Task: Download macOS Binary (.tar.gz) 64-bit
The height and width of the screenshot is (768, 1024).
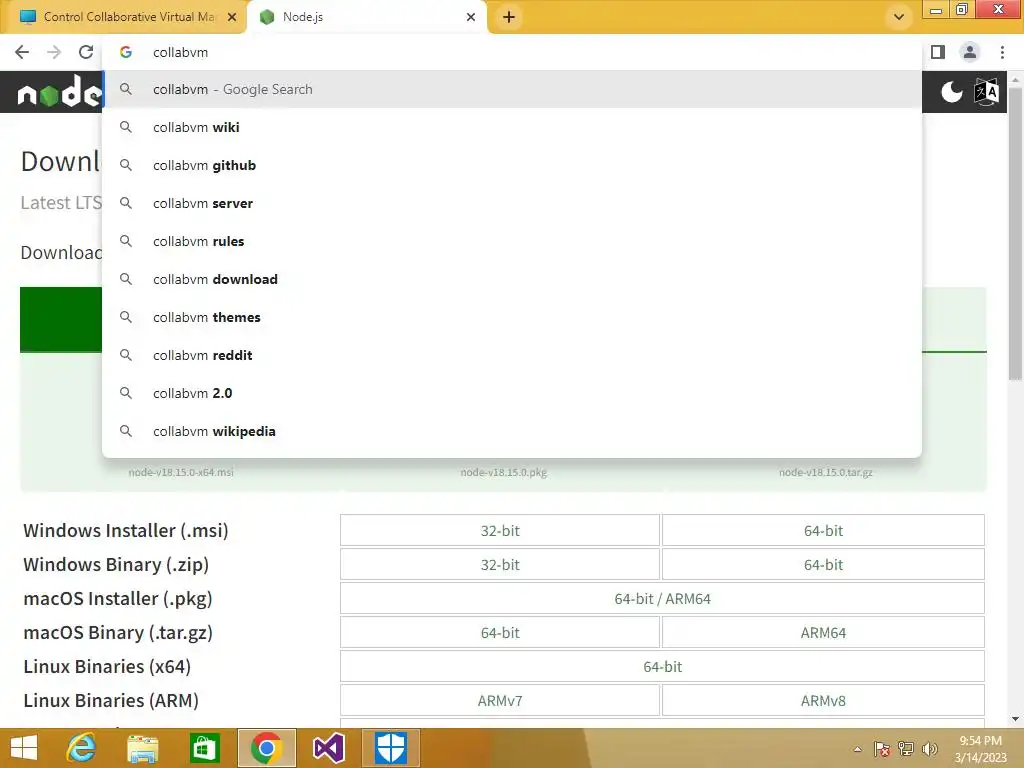Action: 500,632
